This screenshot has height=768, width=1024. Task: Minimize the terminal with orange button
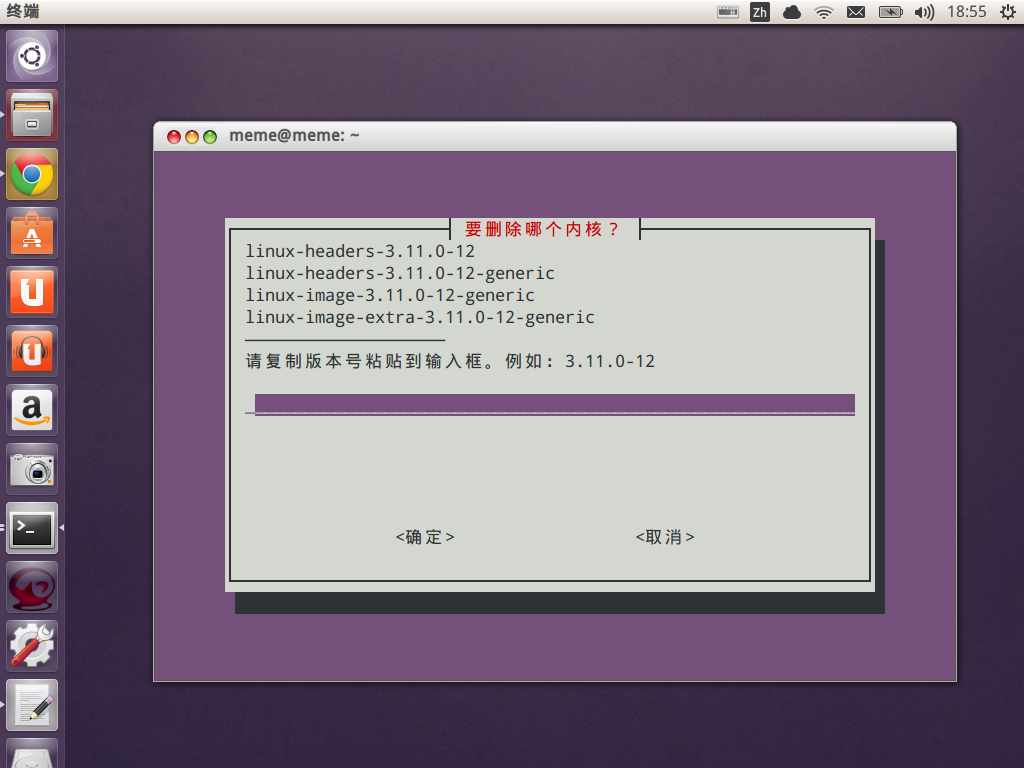click(192, 136)
